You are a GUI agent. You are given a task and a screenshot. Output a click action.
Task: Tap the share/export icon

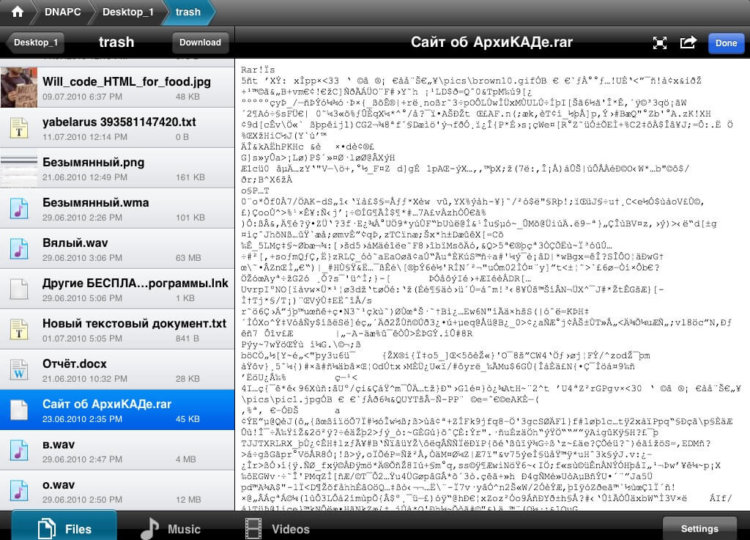coord(688,43)
